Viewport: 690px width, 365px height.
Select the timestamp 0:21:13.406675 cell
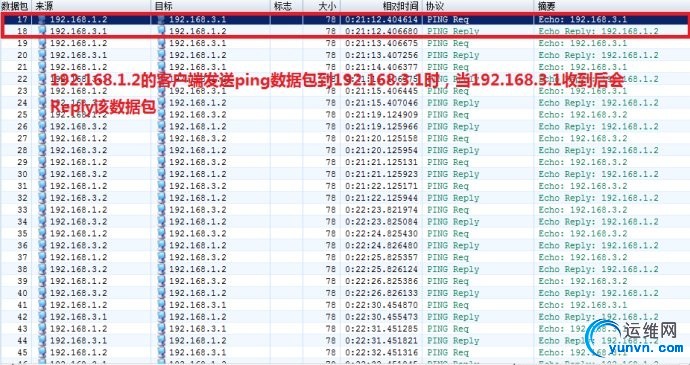(381, 43)
